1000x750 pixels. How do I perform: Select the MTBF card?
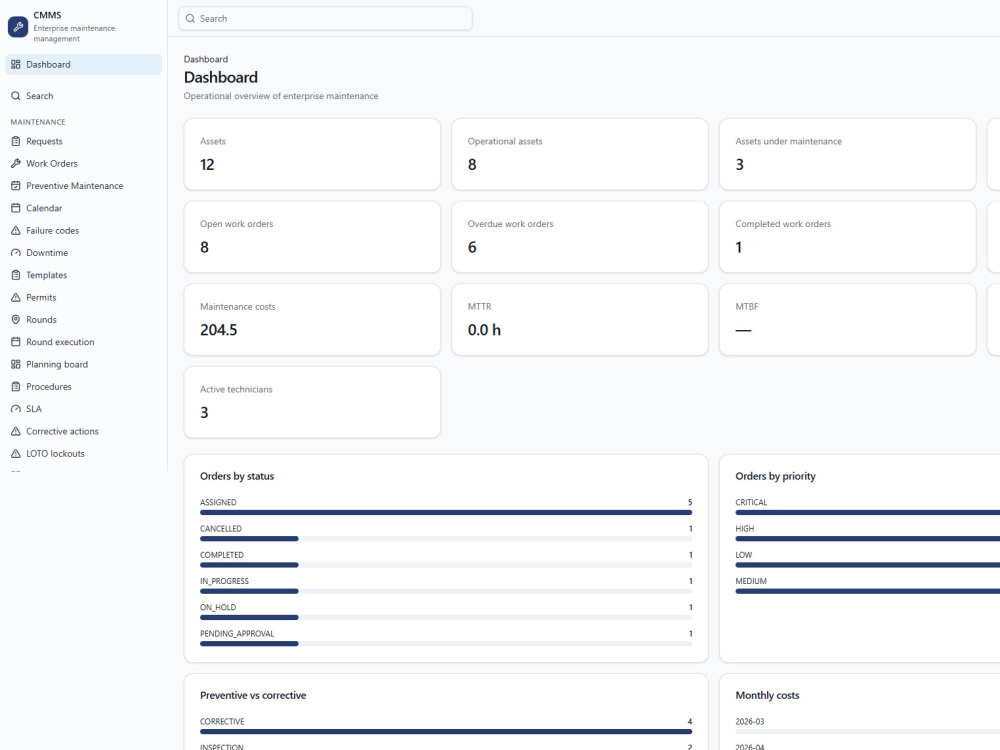(848, 320)
